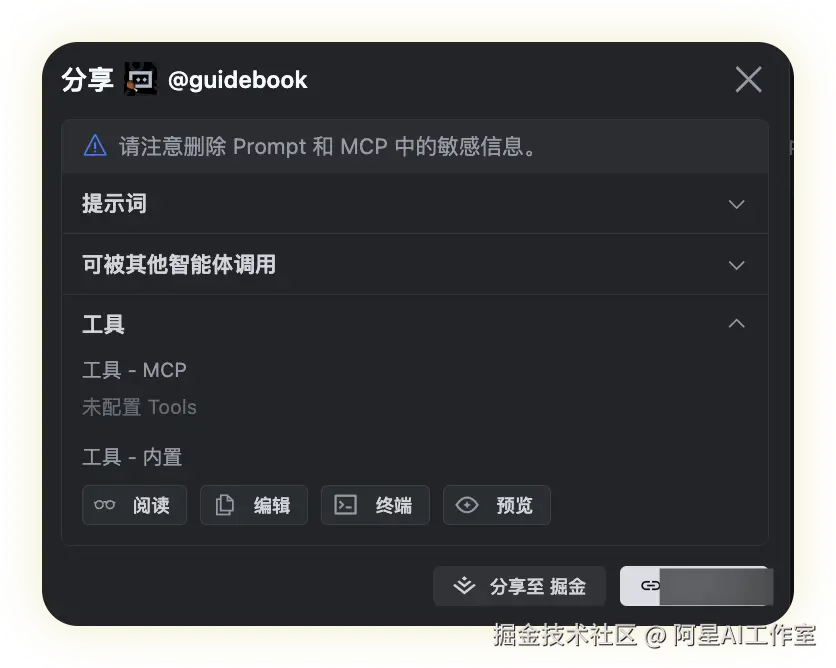
Task: Click the guidebook robot avatar
Action: pos(141,79)
